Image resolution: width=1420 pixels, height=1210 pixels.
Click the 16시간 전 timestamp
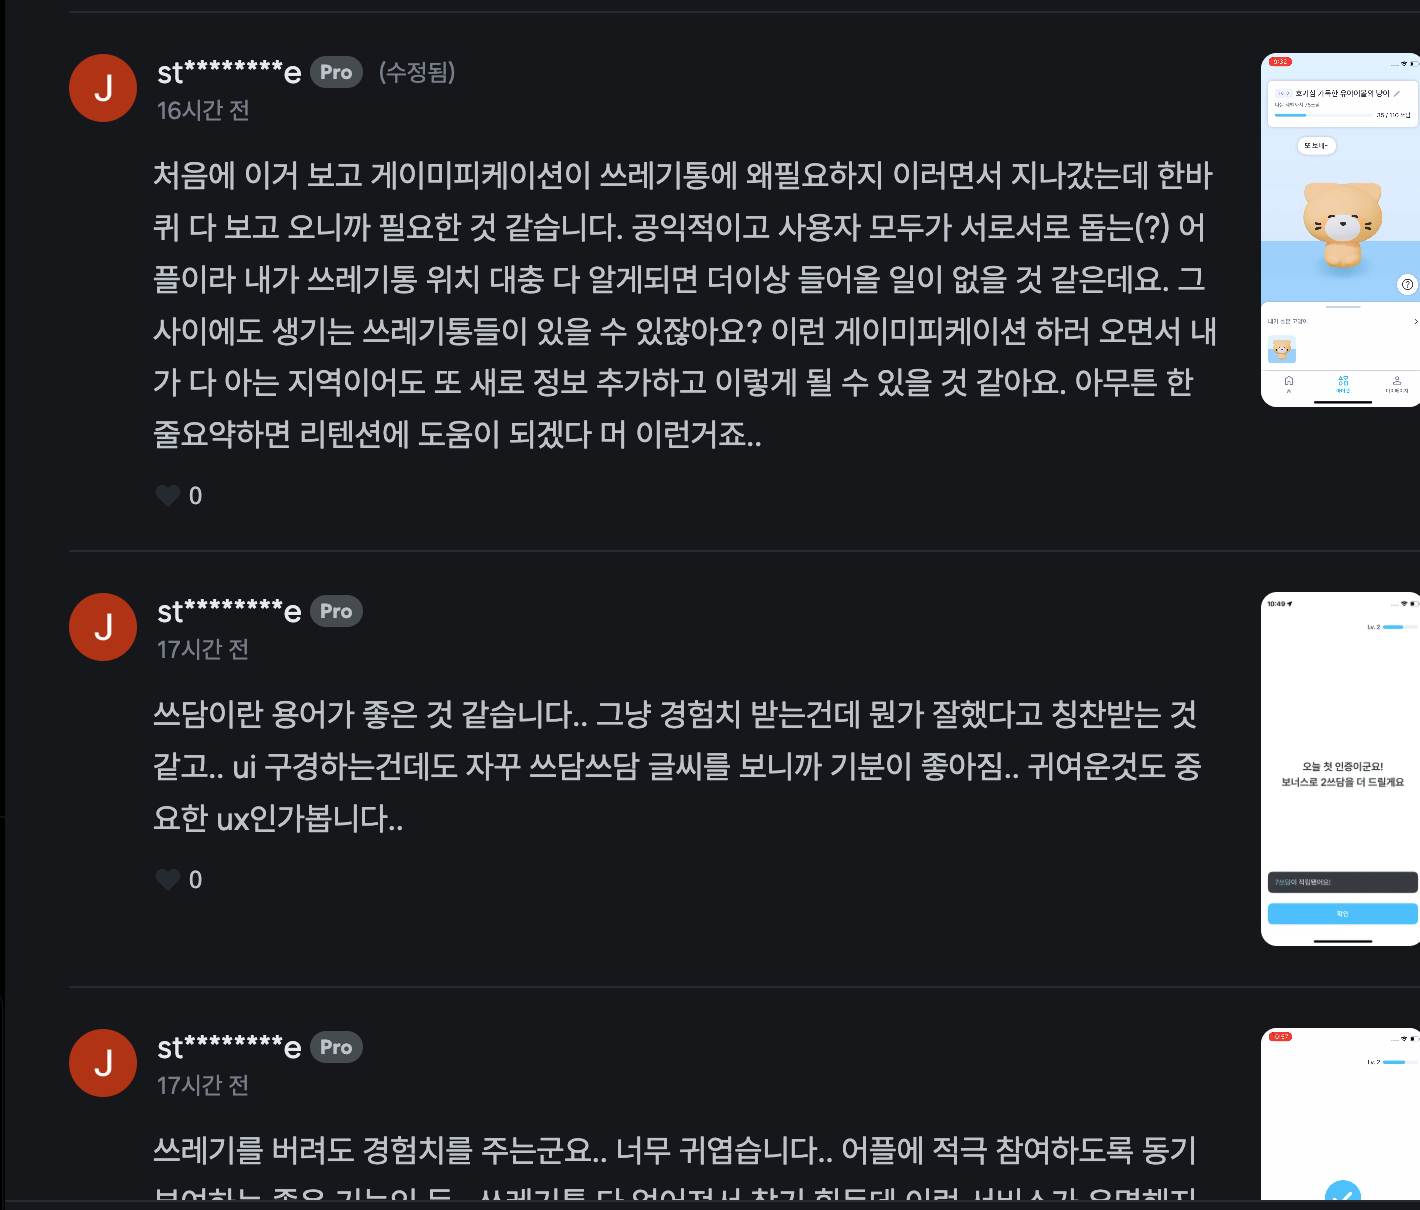click(x=203, y=110)
